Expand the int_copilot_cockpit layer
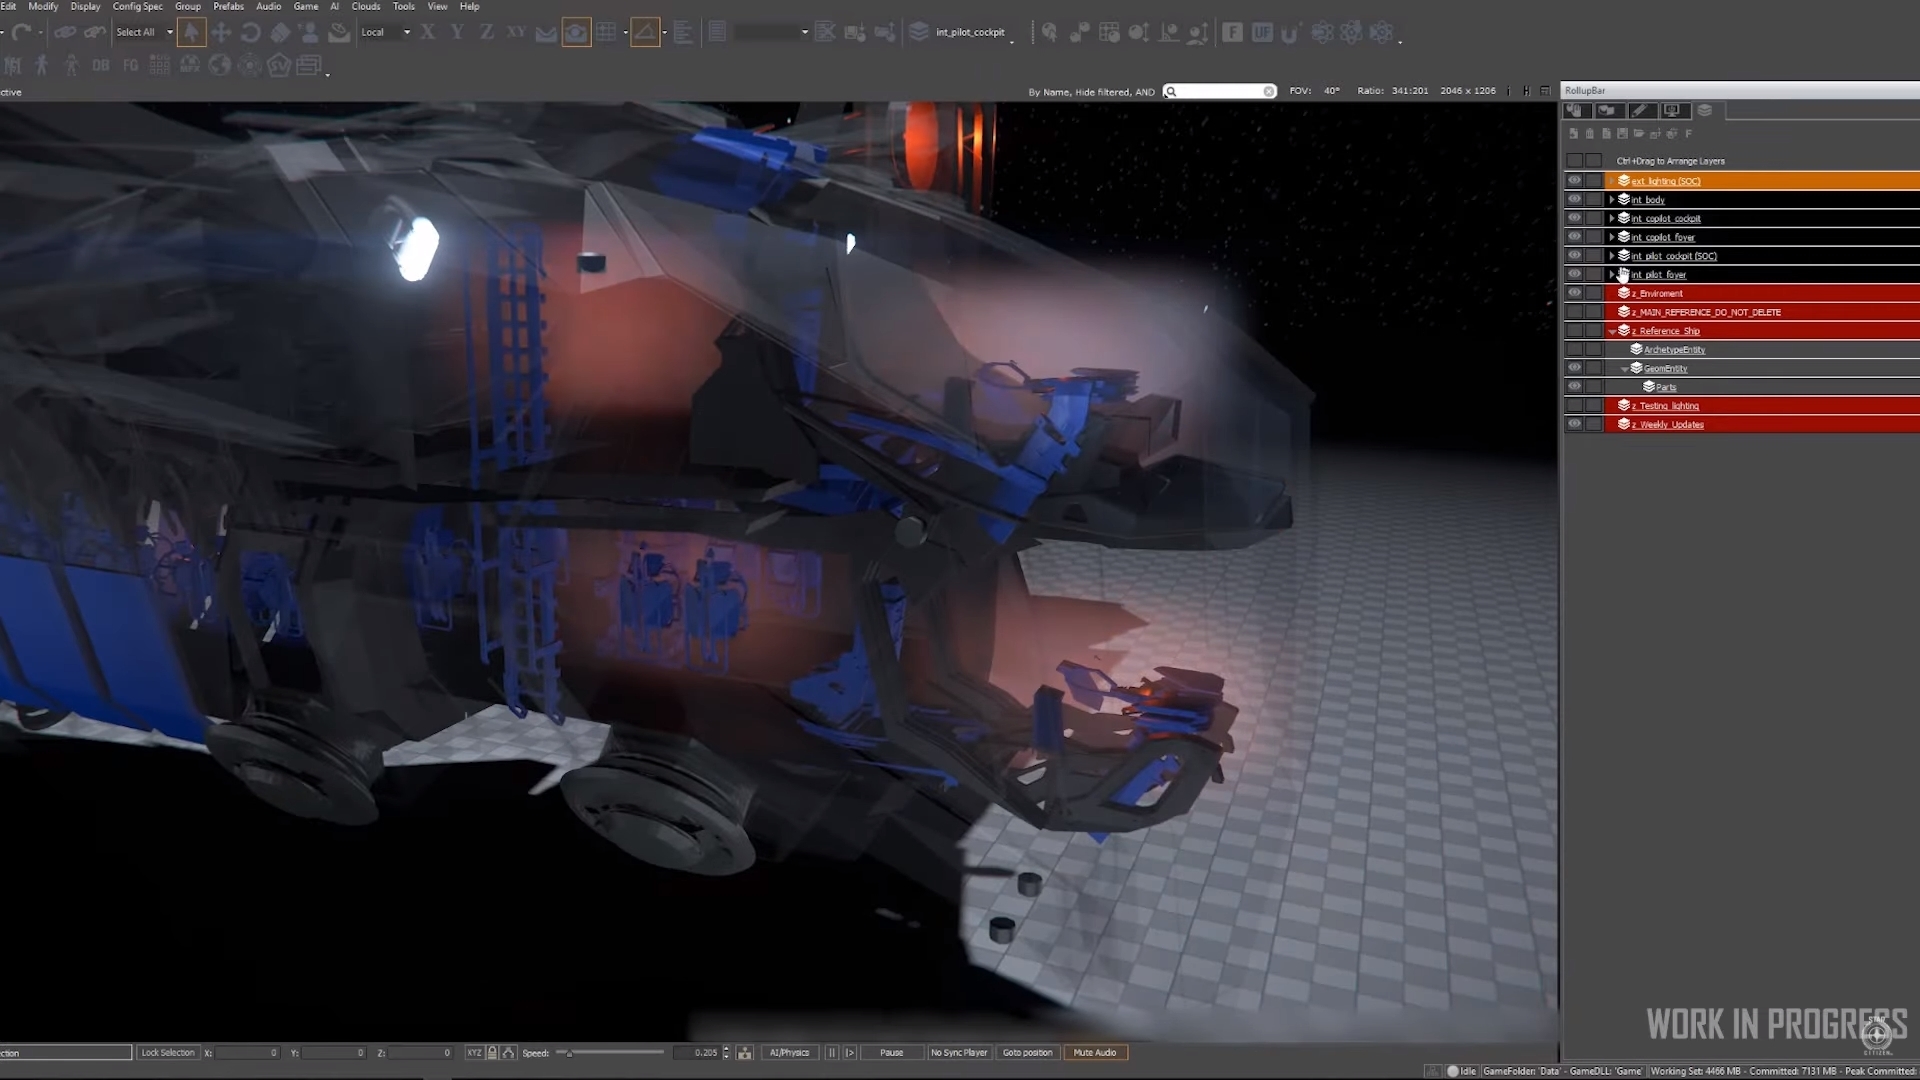The width and height of the screenshot is (1920, 1080). [x=1612, y=218]
